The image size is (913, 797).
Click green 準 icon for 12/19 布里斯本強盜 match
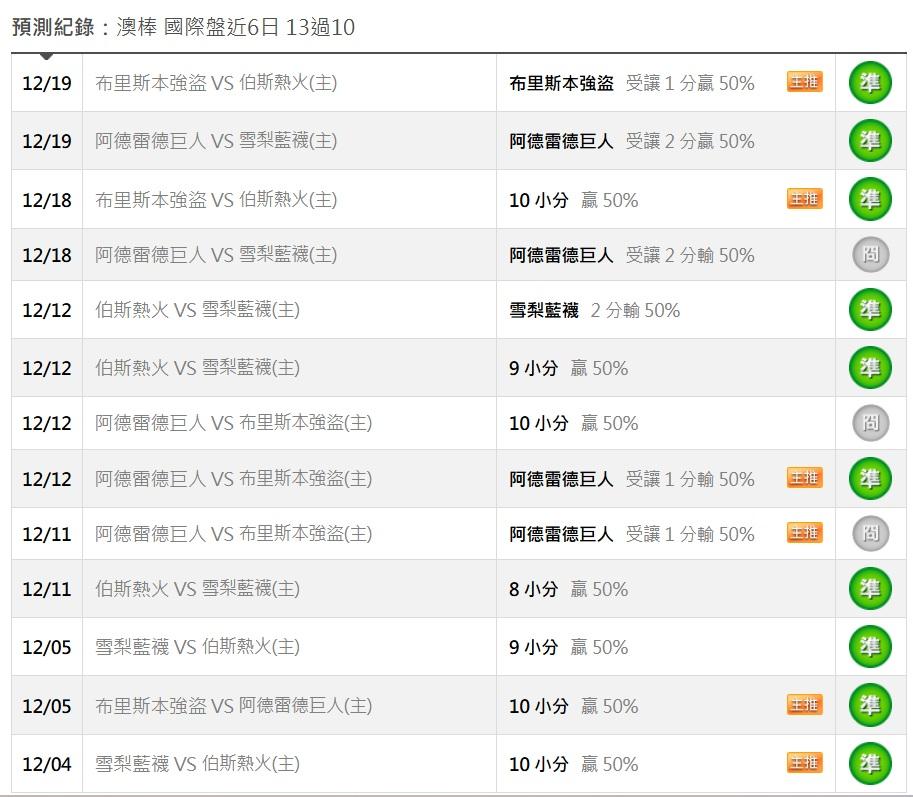870,83
